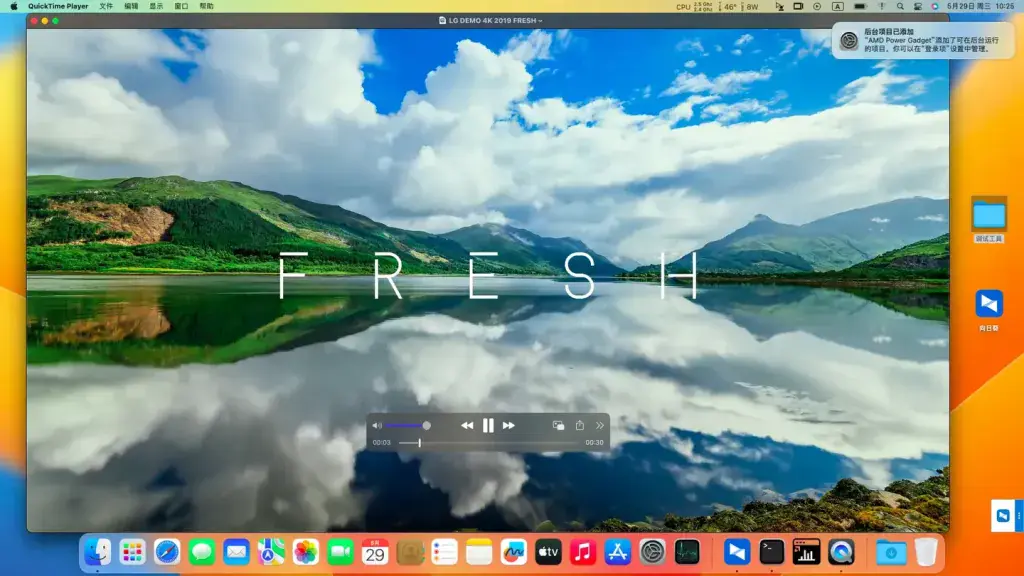Image resolution: width=1024 pixels, height=576 pixels.
Task: Open the 文件 menu
Action: pos(106,7)
